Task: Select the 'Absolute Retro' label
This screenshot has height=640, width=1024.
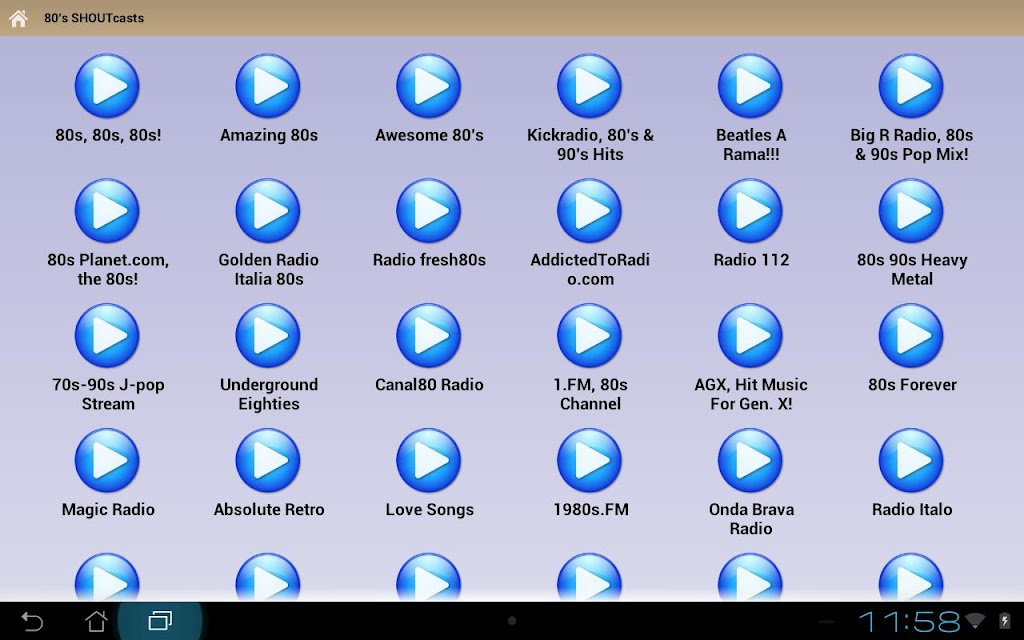Action: point(268,509)
